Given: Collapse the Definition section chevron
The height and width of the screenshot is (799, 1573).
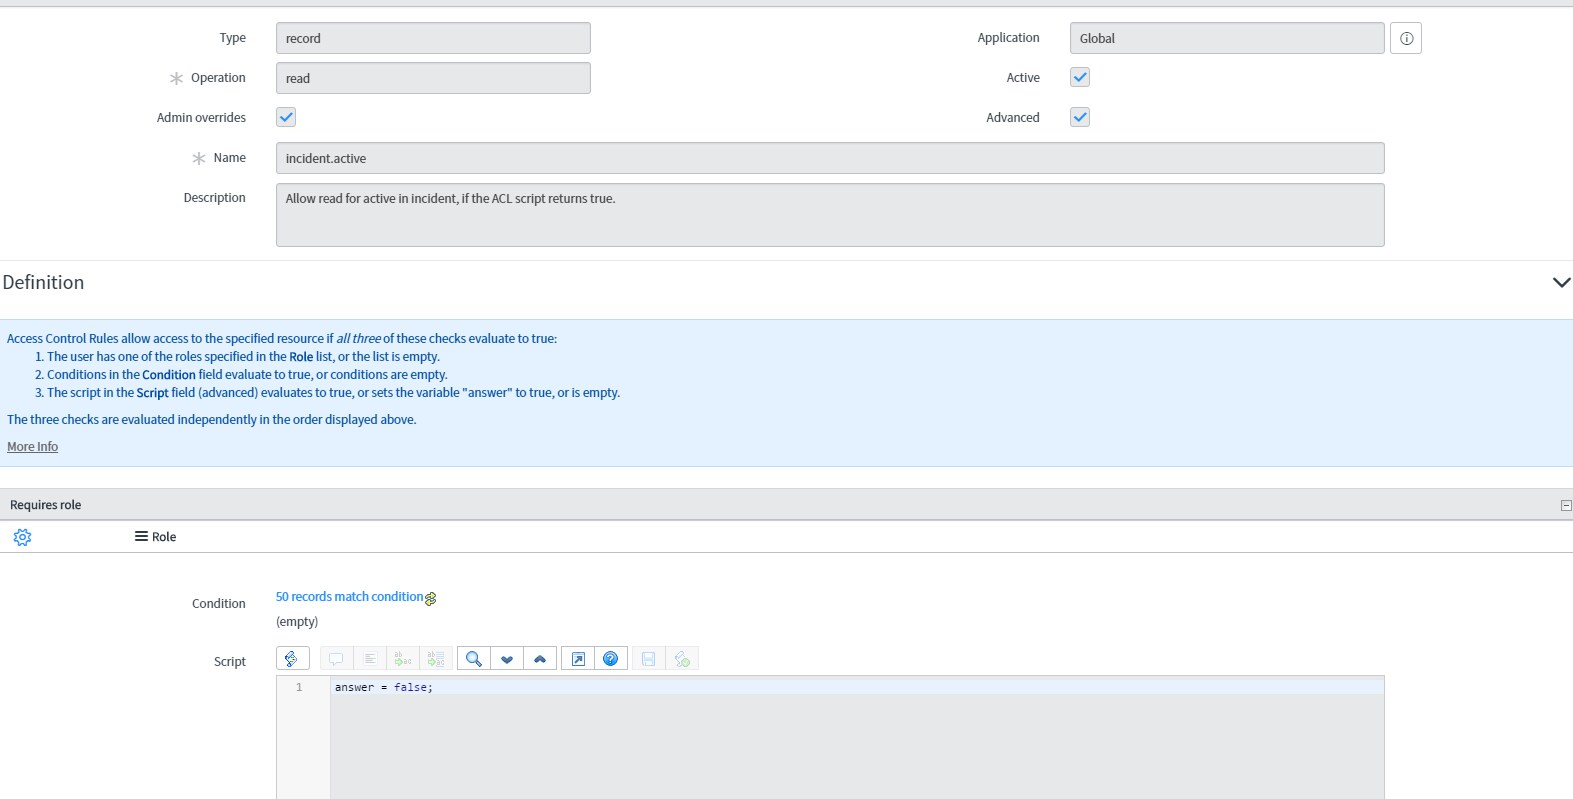Looking at the screenshot, I should coord(1561,282).
